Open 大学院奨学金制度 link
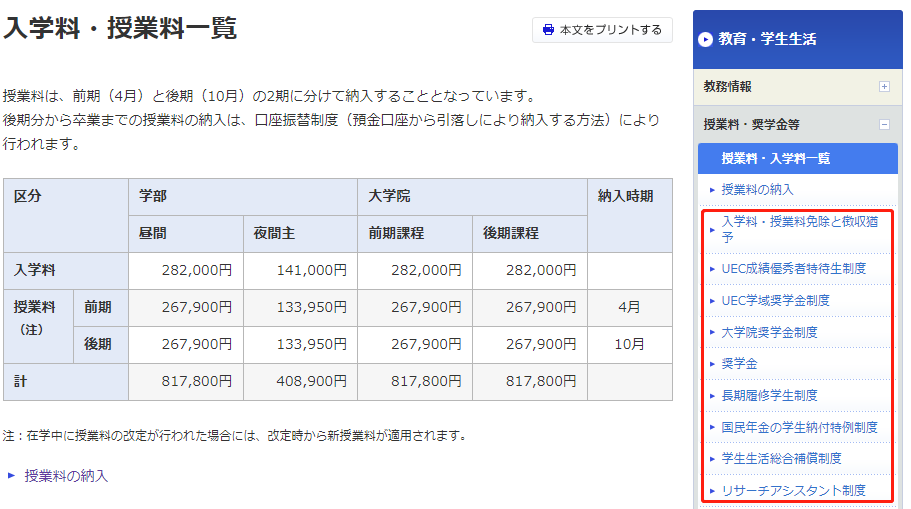 tap(769, 332)
